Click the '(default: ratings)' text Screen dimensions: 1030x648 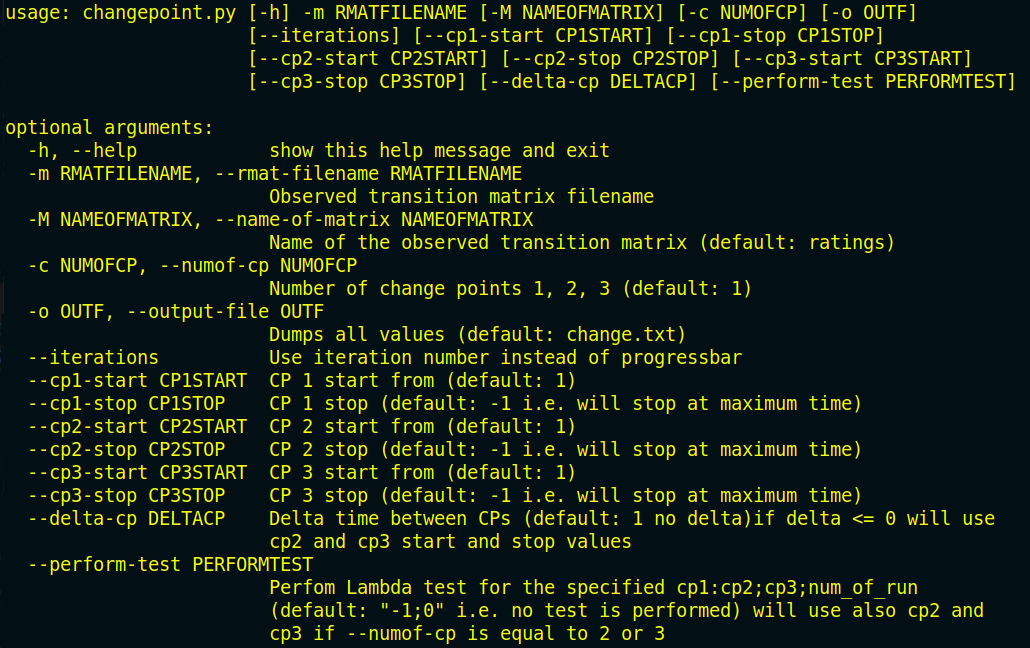(797, 243)
